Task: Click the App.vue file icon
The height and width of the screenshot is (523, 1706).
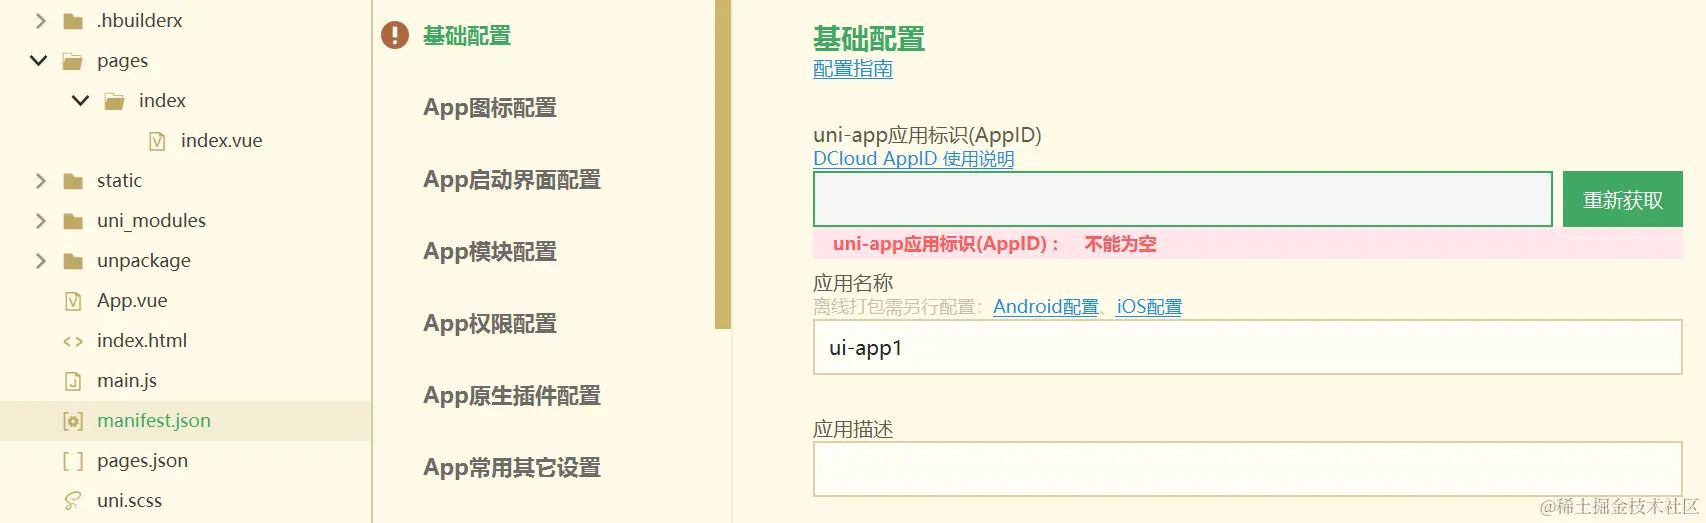Action: pos(73,301)
